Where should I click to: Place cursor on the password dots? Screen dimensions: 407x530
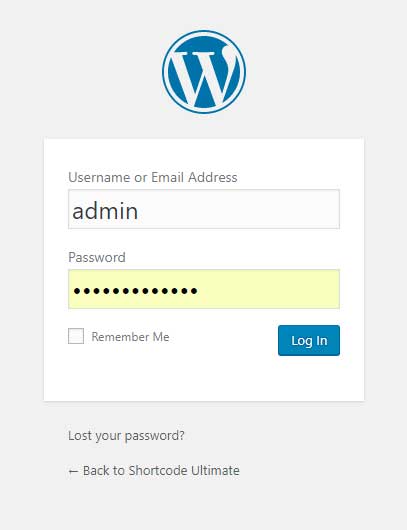pos(136,290)
